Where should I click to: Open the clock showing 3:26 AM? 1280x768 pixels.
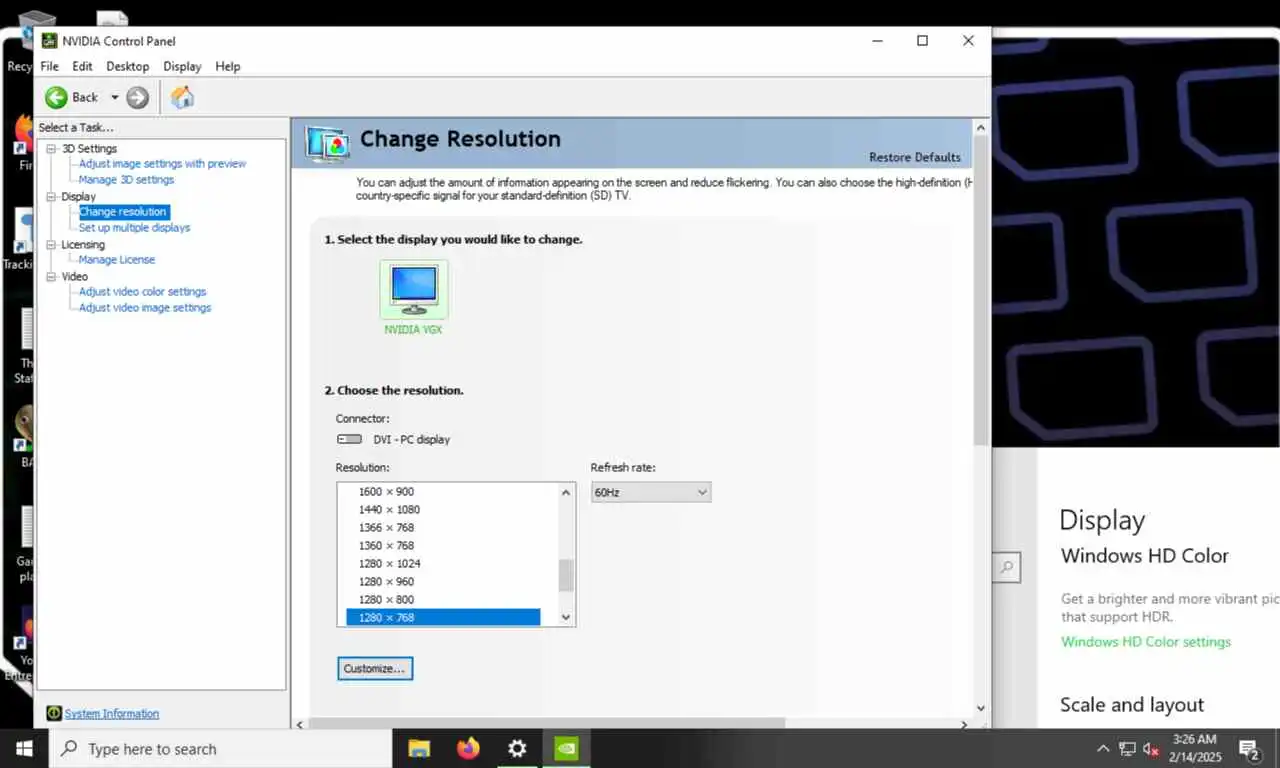point(1194,748)
